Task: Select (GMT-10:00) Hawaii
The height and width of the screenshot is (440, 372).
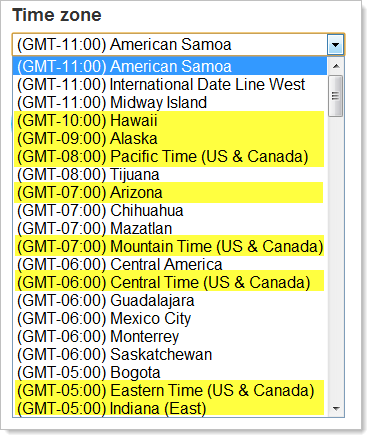Action: (x=170, y=120)
